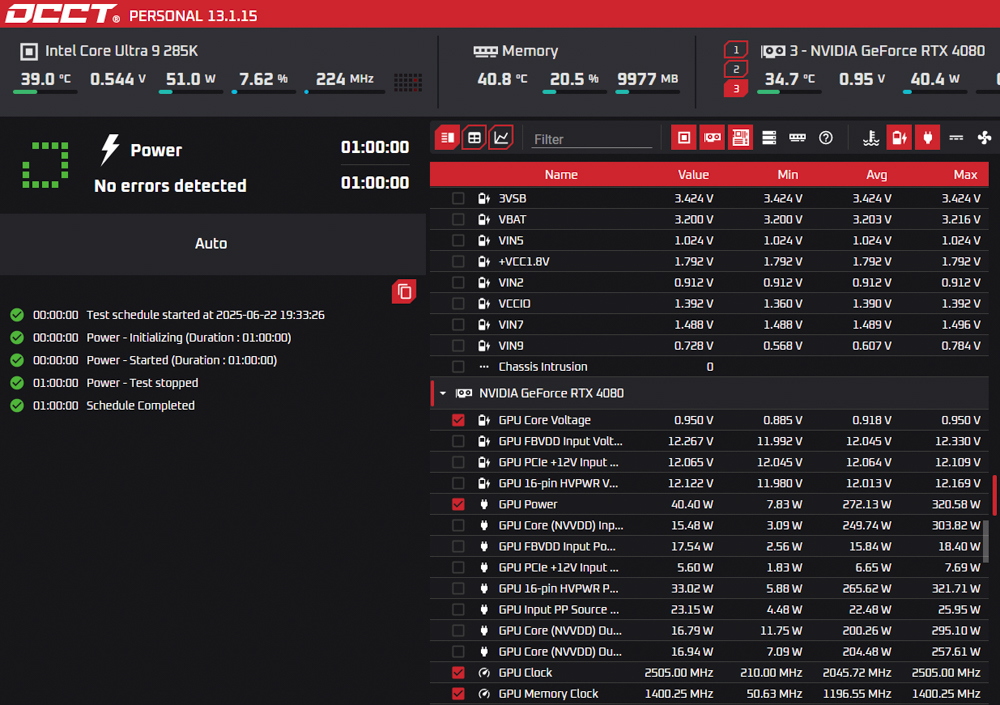The height and width of the screenshot is (705, 1000).
Task: Click the CPU chip icon beside Intel Core
Action: tap(29, 51)
